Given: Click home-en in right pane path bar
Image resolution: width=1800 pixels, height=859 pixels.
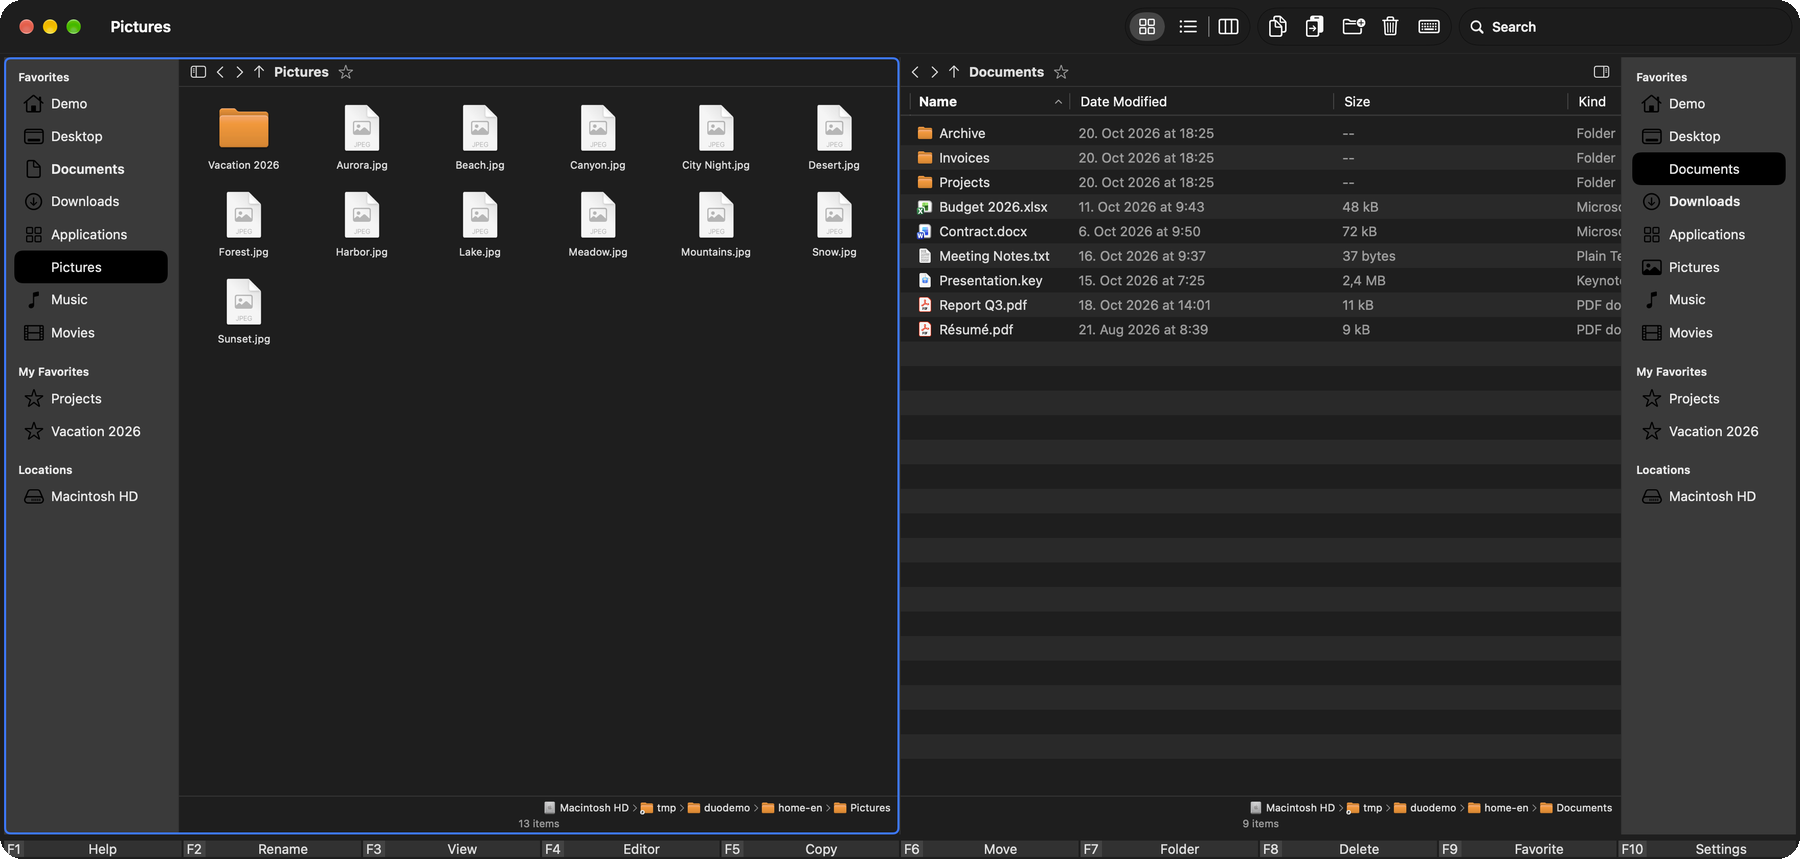Looking at the screenshot, I should [1498, 808].
